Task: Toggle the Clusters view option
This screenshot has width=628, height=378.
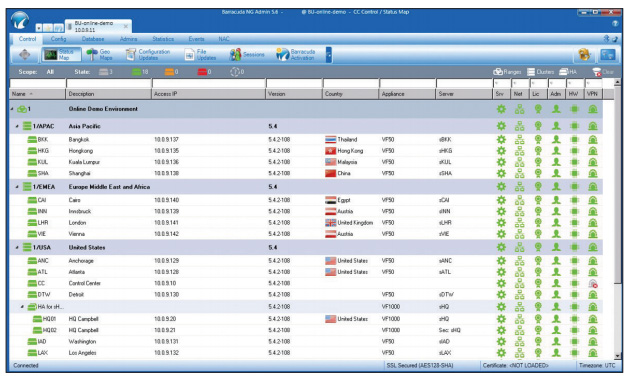Action: 540,72
